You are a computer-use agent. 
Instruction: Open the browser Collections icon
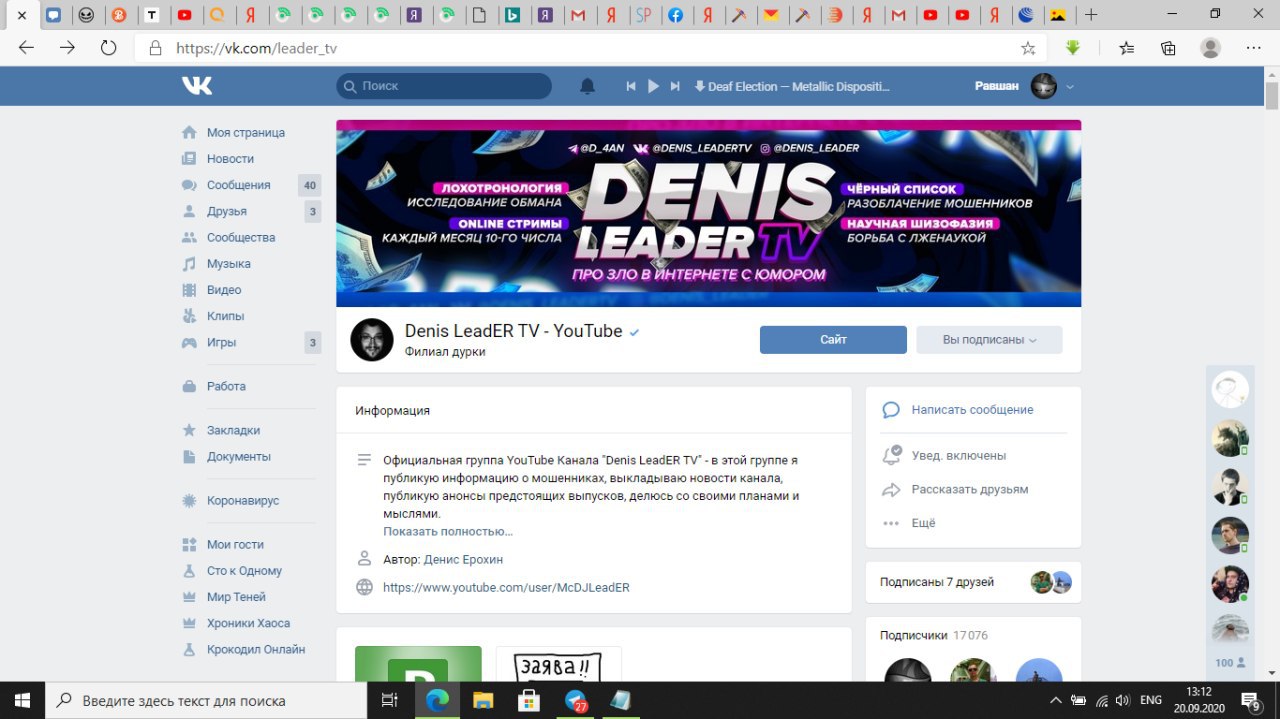point(1168,48)
